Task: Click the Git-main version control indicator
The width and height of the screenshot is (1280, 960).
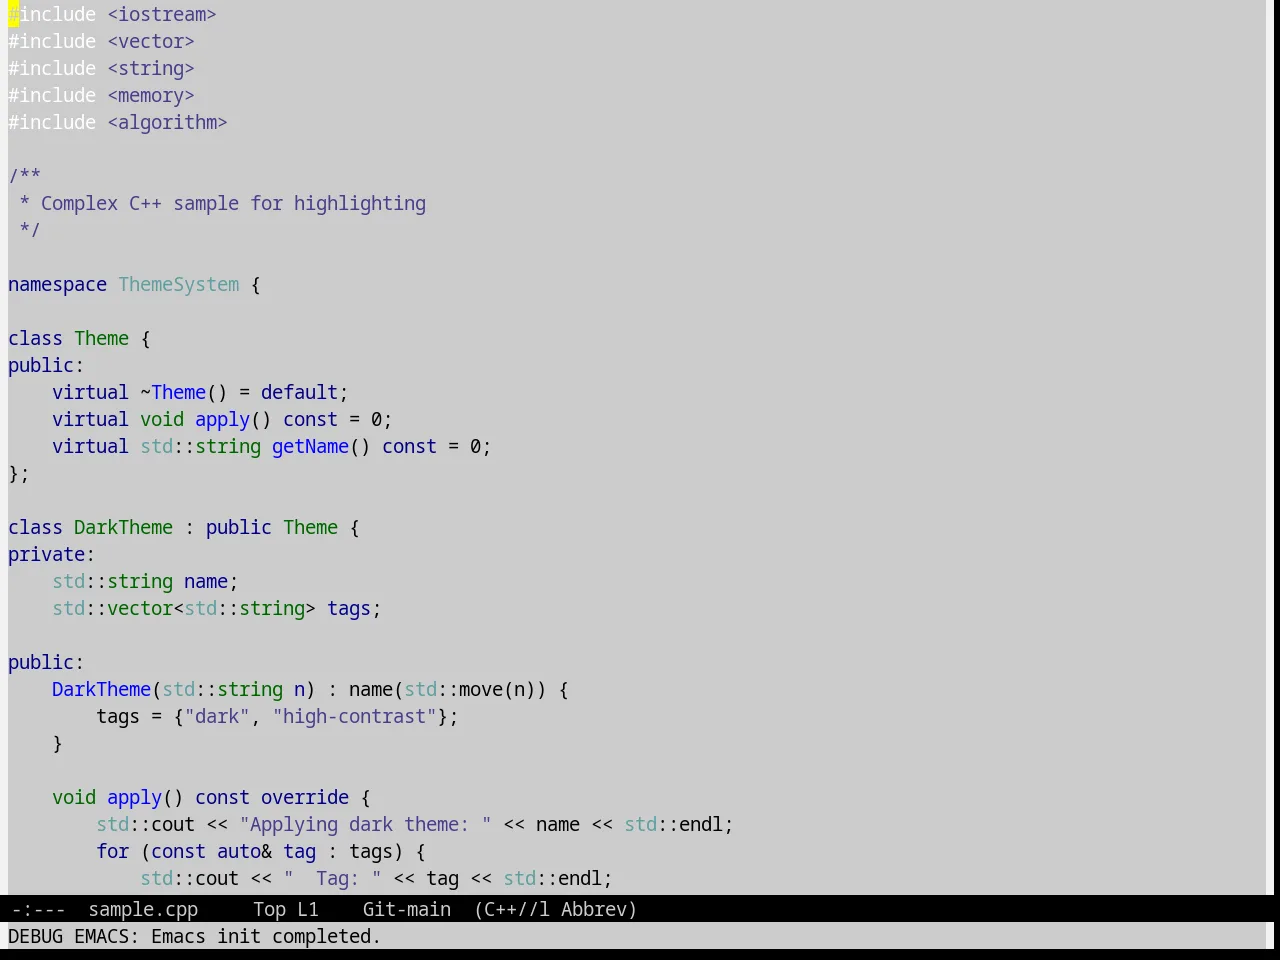Action: click(x=406, y=909)
